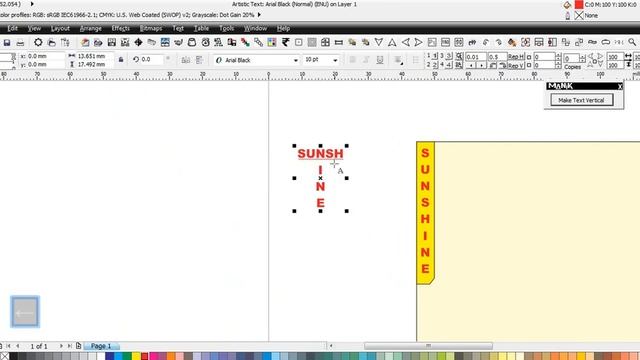Click the Rep H value spinner

click(558, 57)
